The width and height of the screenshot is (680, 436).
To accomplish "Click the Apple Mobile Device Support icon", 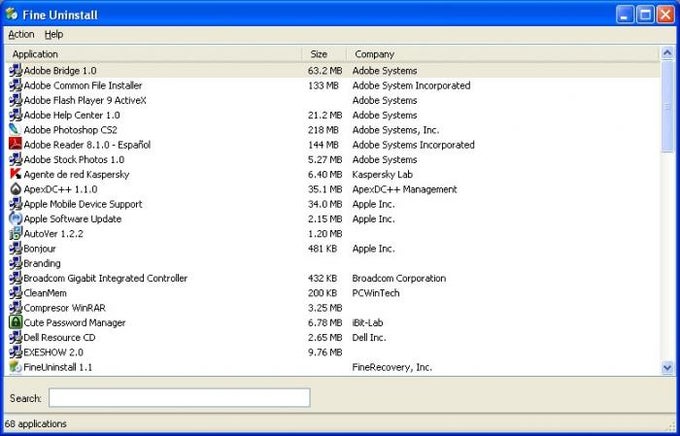I will click(x=16, y=204).
